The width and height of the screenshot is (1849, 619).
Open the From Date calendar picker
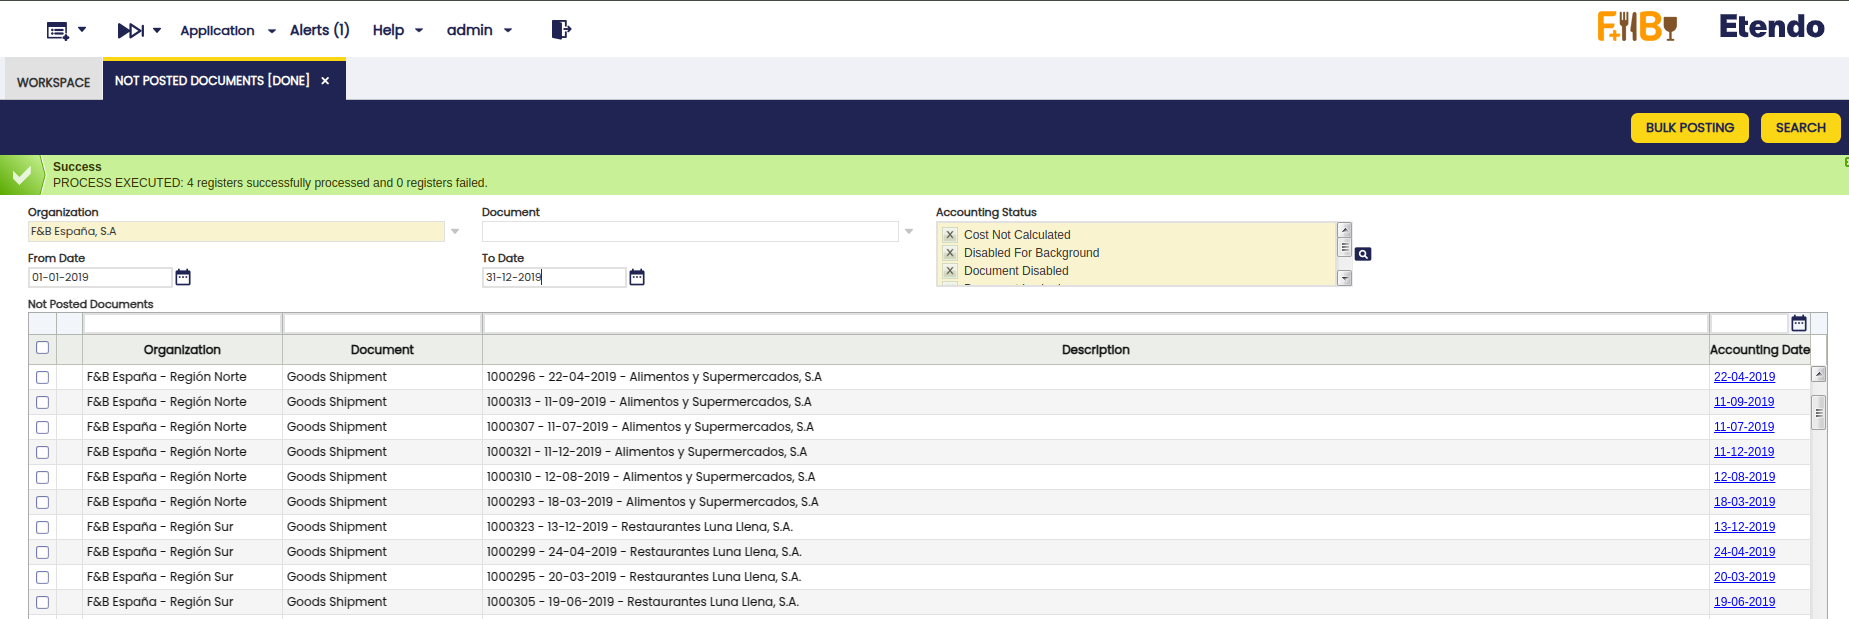[183, 277]
